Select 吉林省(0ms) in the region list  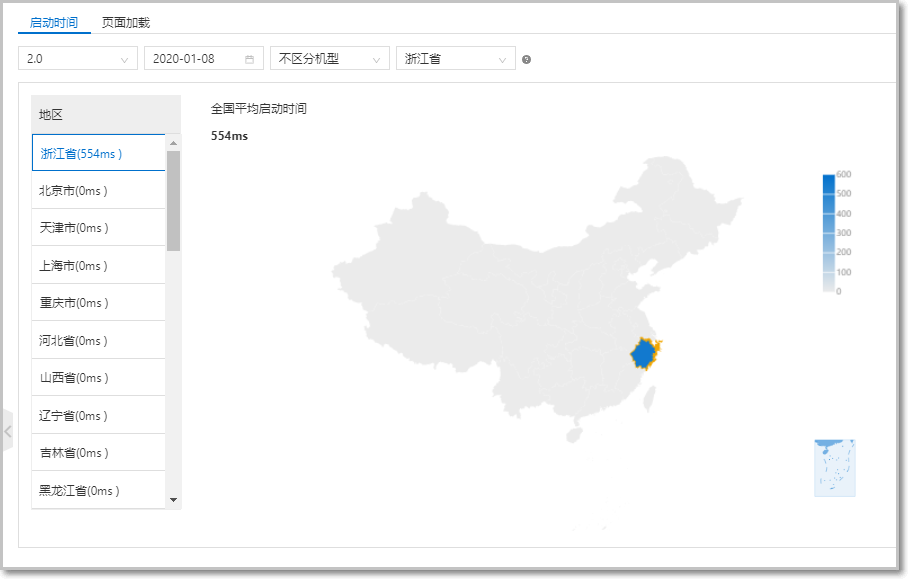(98, 452)
